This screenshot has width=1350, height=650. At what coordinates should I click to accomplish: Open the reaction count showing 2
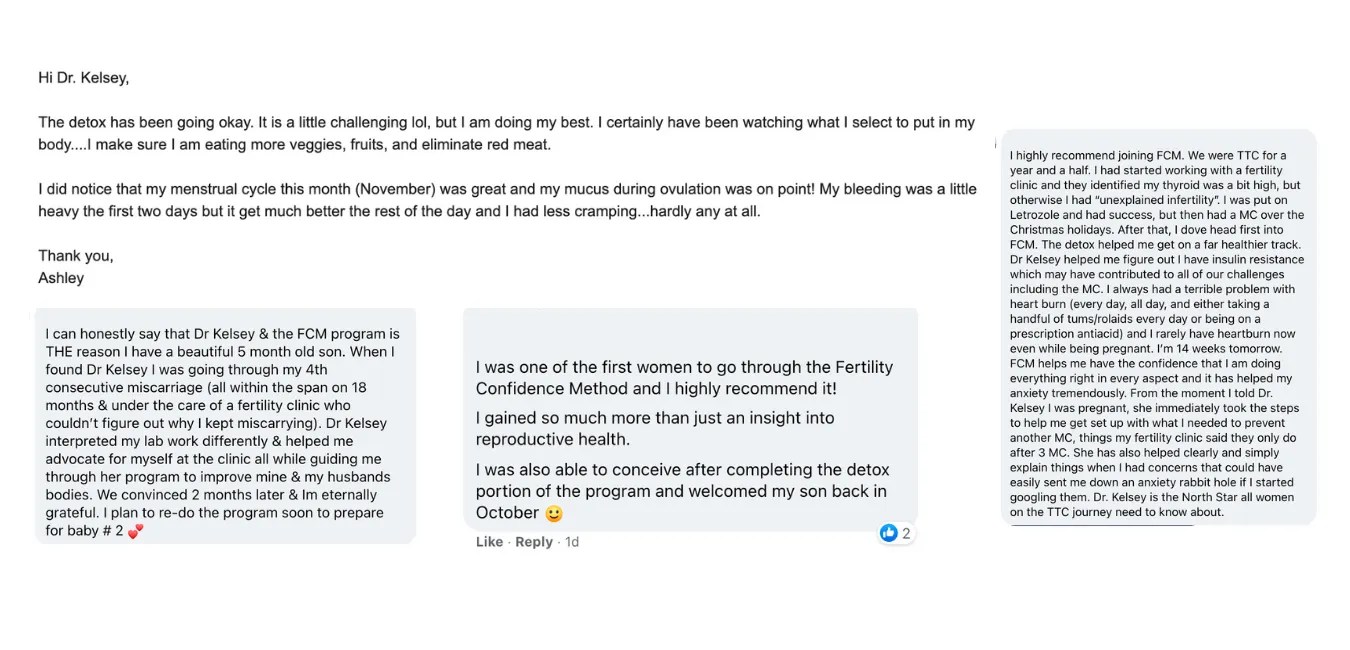tap(906, 533)
